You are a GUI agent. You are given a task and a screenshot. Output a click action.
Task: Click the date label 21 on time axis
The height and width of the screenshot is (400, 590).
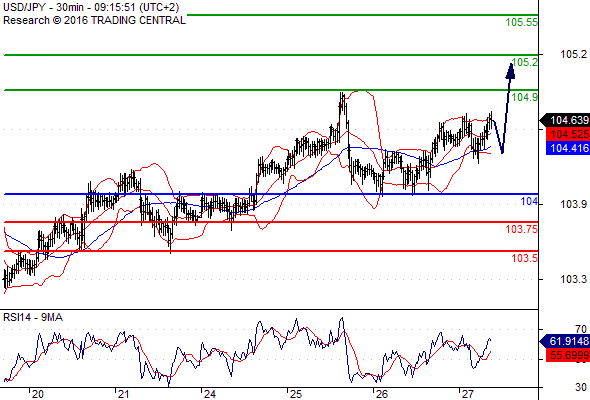[123, 394]
